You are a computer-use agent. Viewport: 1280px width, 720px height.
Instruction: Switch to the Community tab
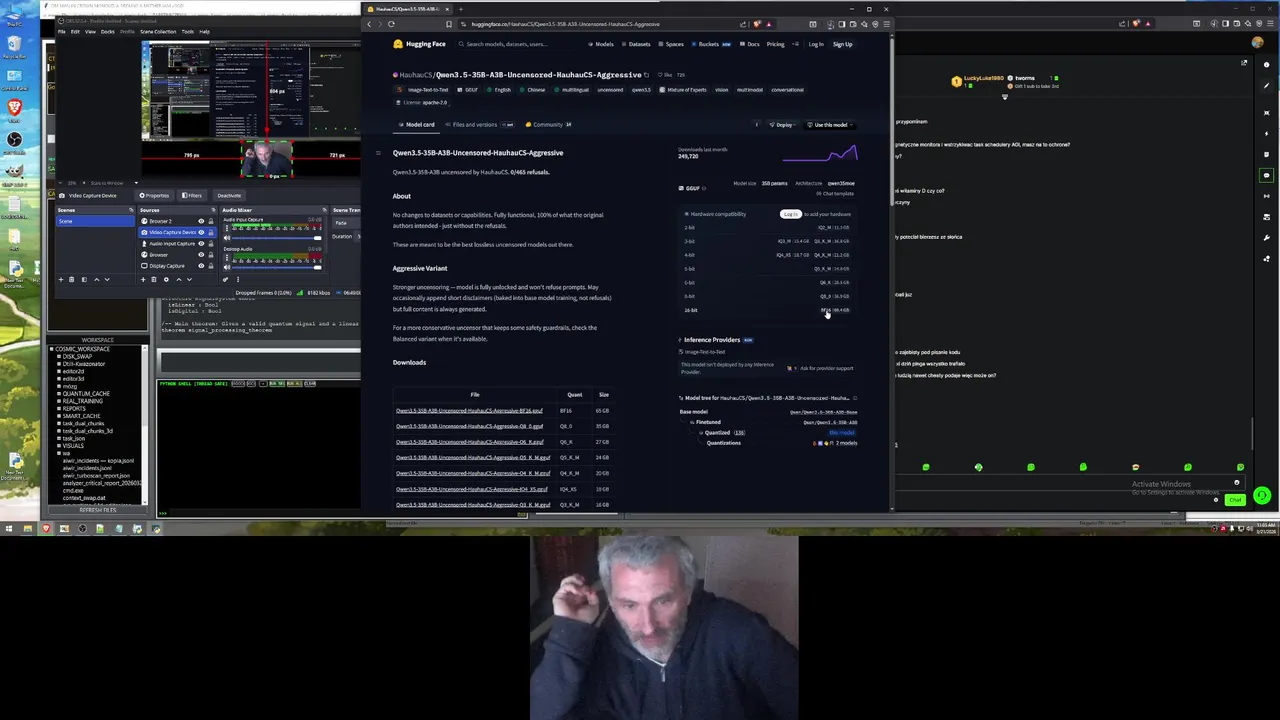click(x=548, y=125)
